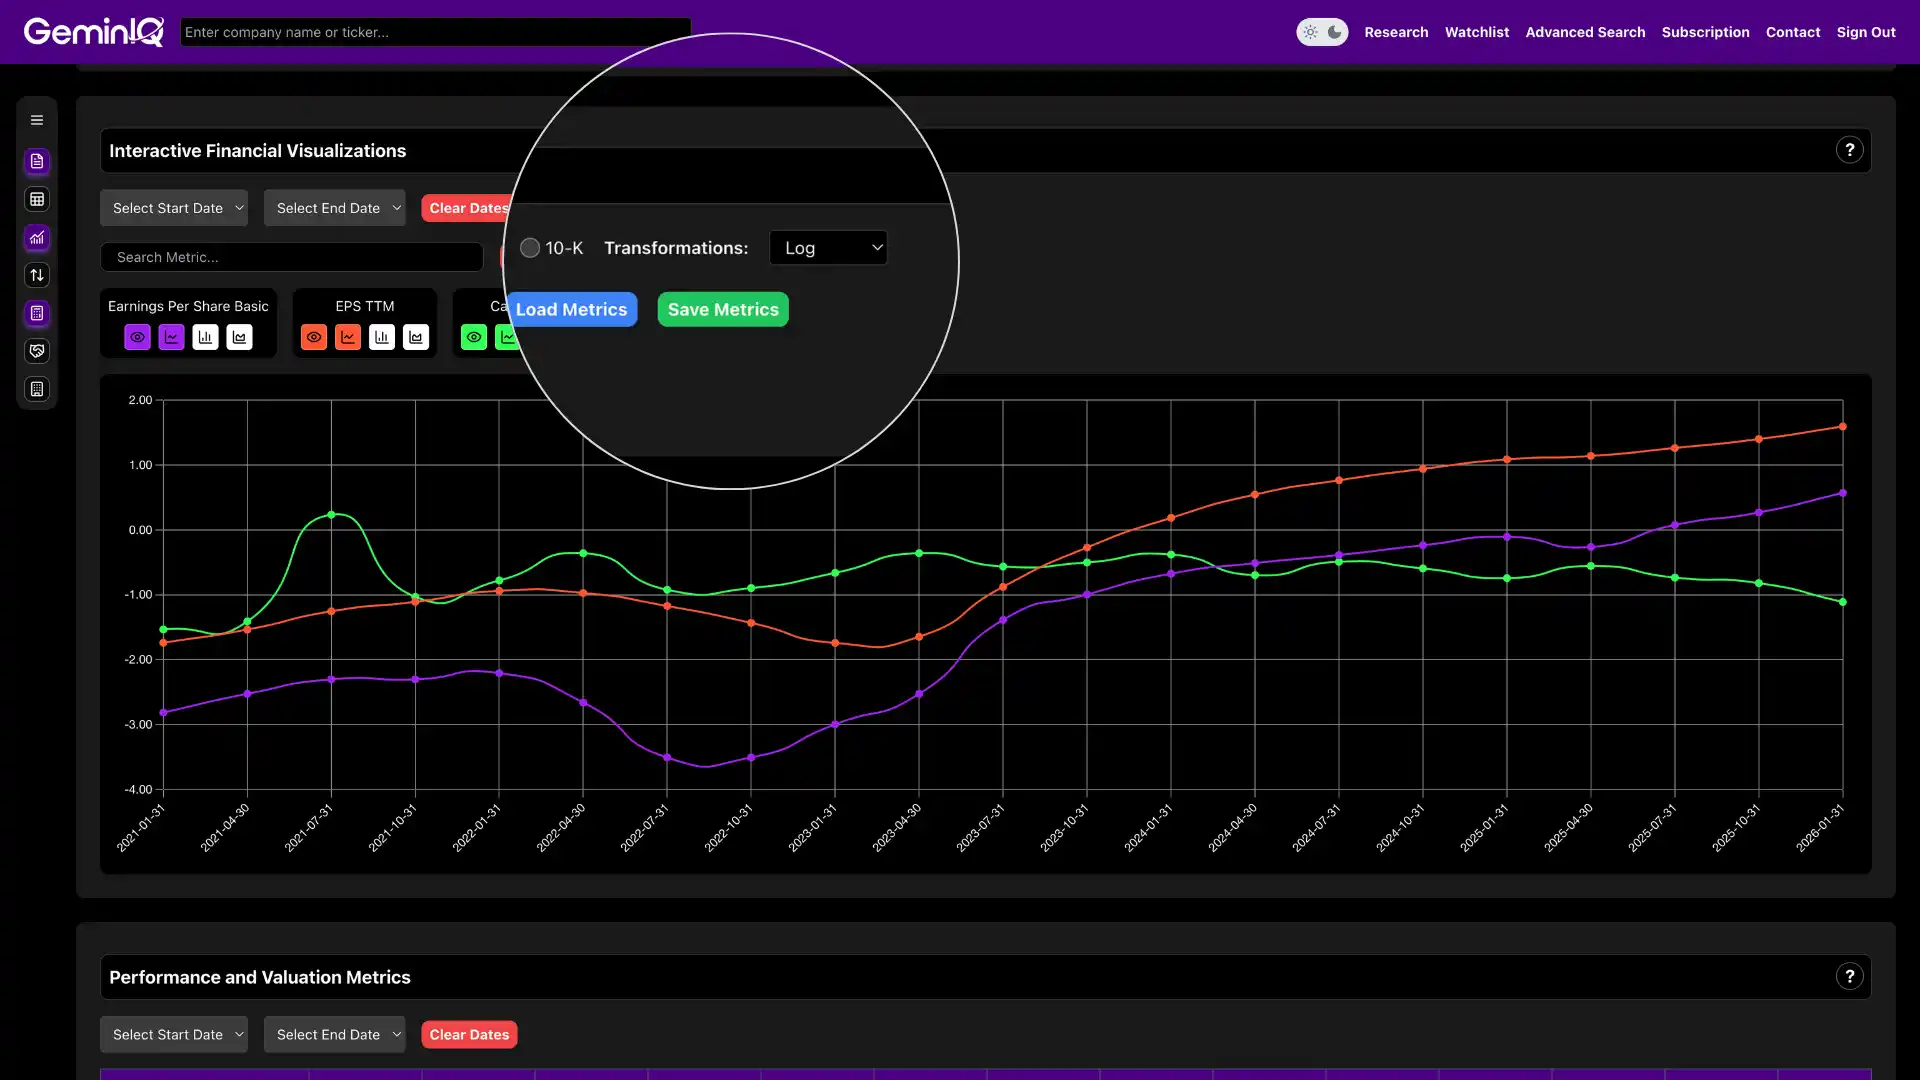Open the calculator tool in the sidebar
Viewport: 1920px width, 1080px height.
point(37,313)
